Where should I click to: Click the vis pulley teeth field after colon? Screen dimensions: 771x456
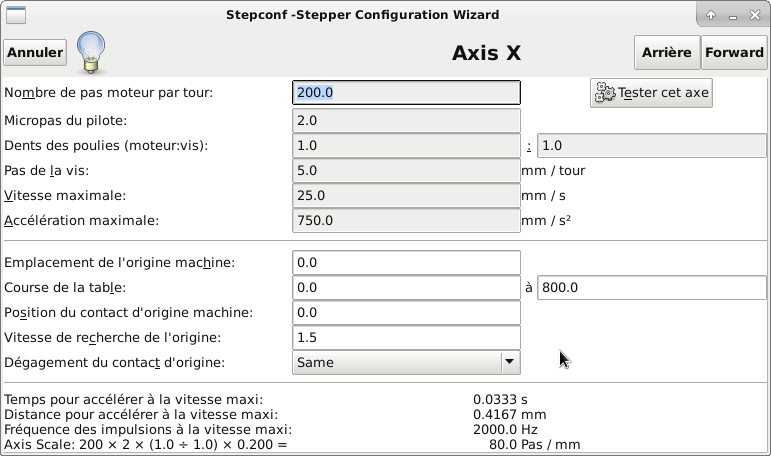tap(652, 146)
